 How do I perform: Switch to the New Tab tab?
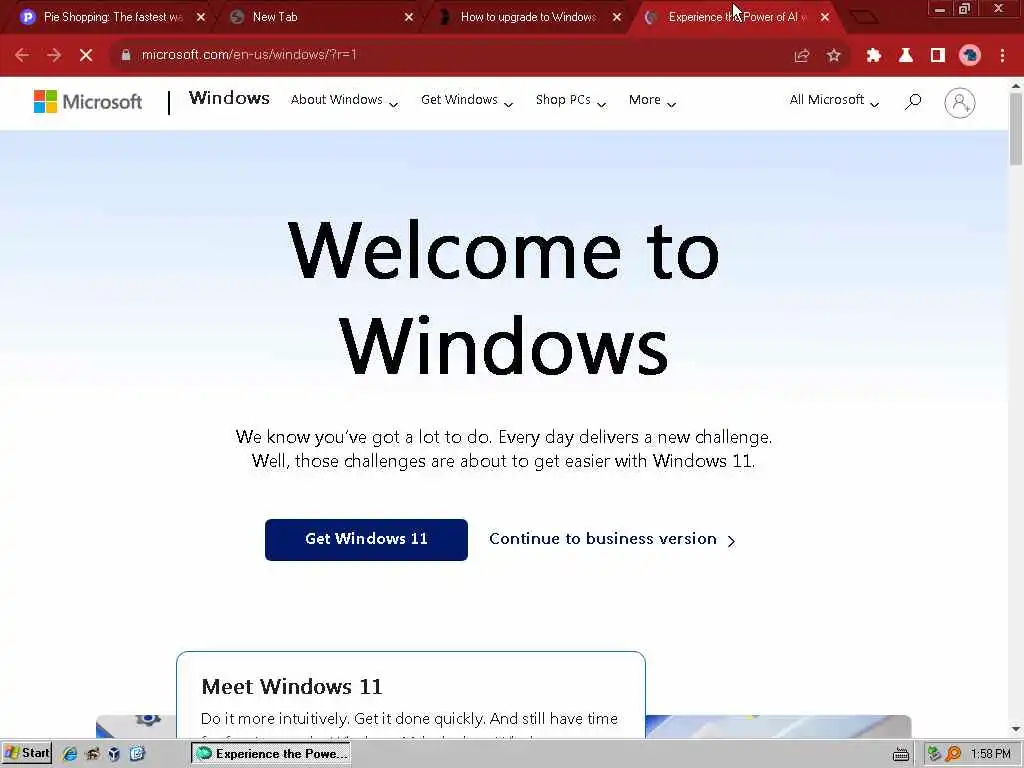tap(320, 17)
